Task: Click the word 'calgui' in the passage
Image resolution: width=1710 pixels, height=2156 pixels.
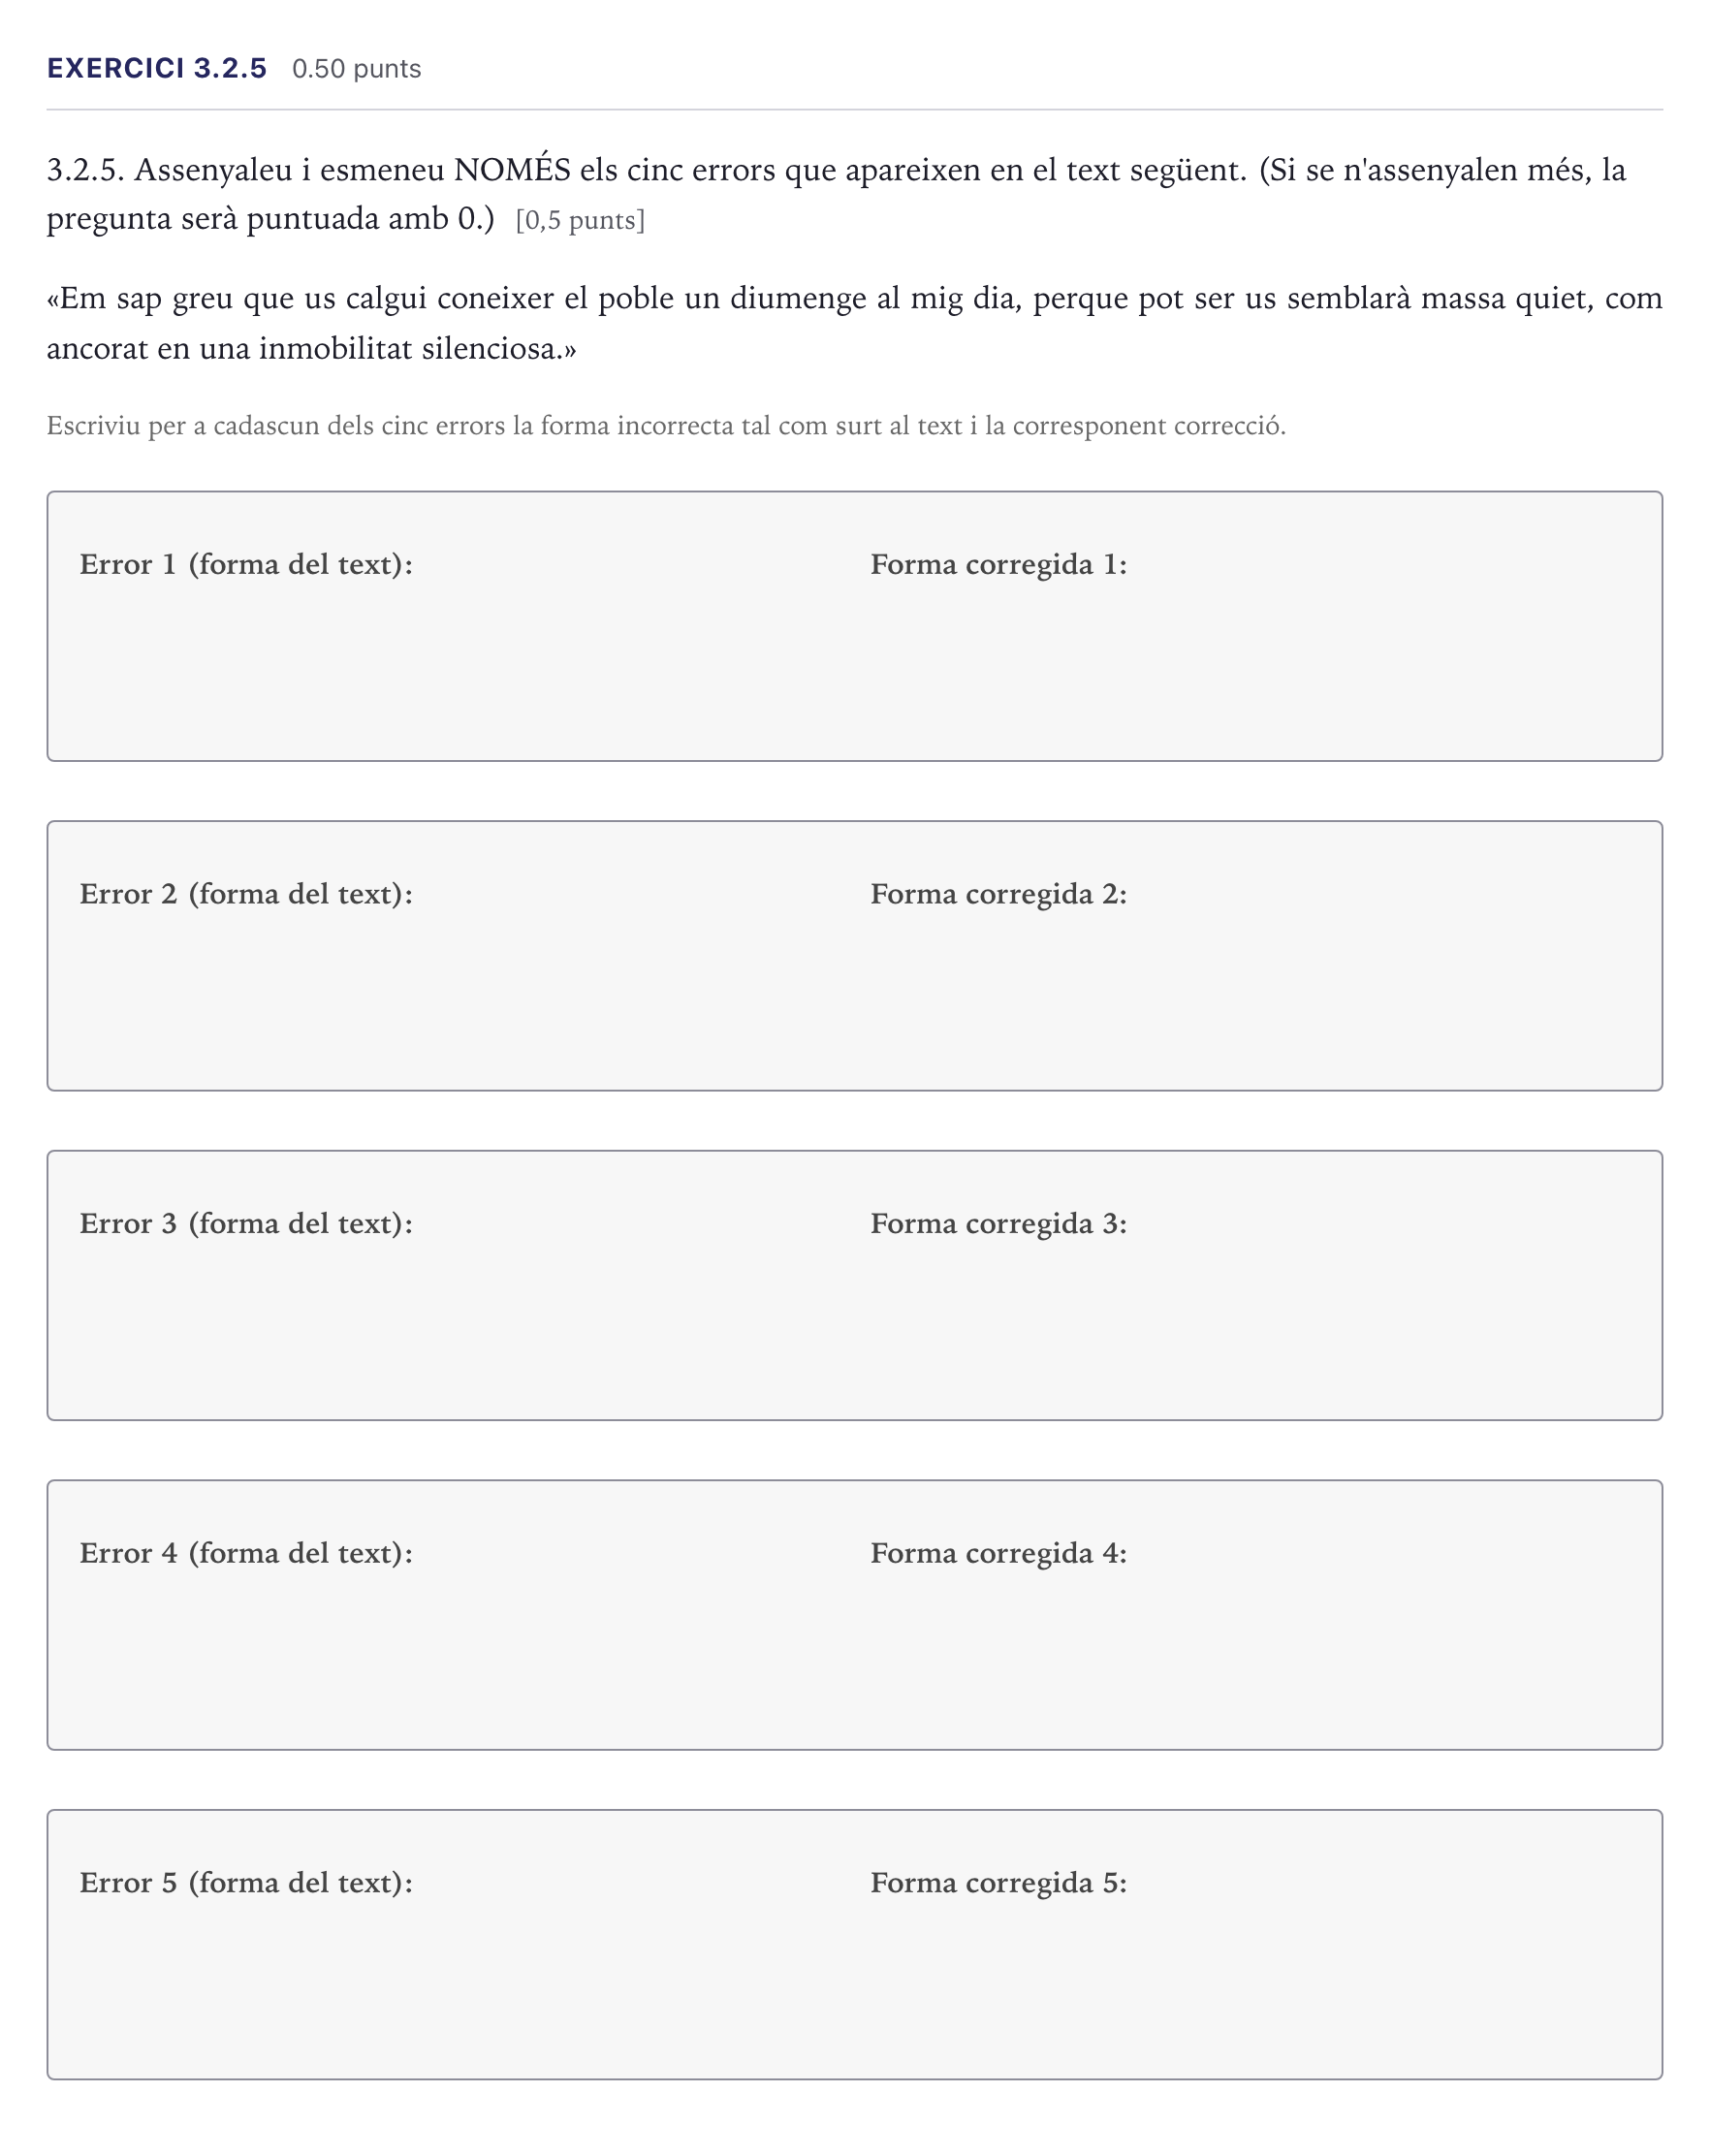Action: coord(386,300)
